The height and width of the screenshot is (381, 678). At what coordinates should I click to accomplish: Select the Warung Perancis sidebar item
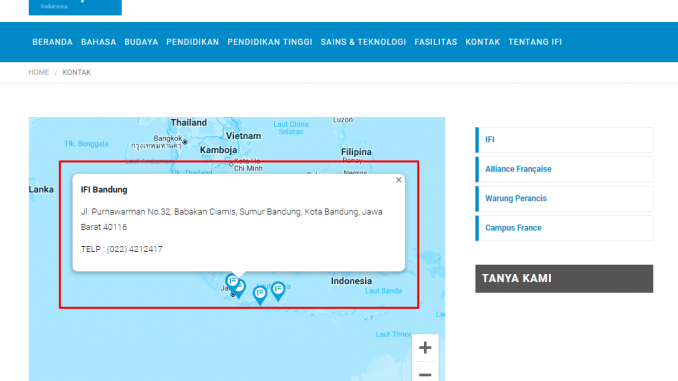(x=564, y=199)
